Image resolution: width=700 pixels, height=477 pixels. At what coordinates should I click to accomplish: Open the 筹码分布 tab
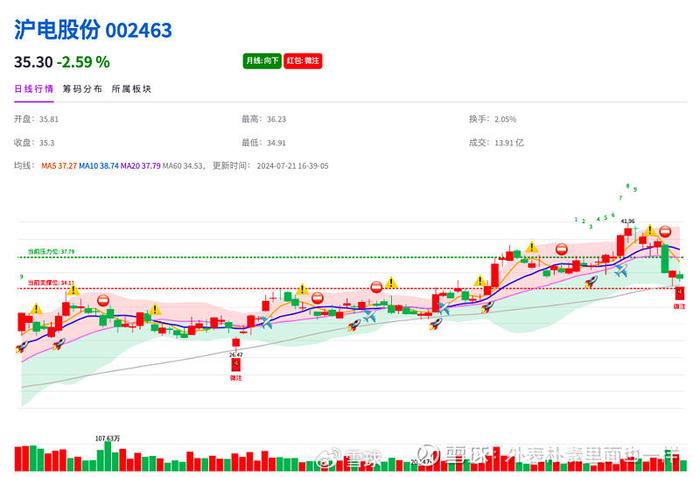(83, 89)
